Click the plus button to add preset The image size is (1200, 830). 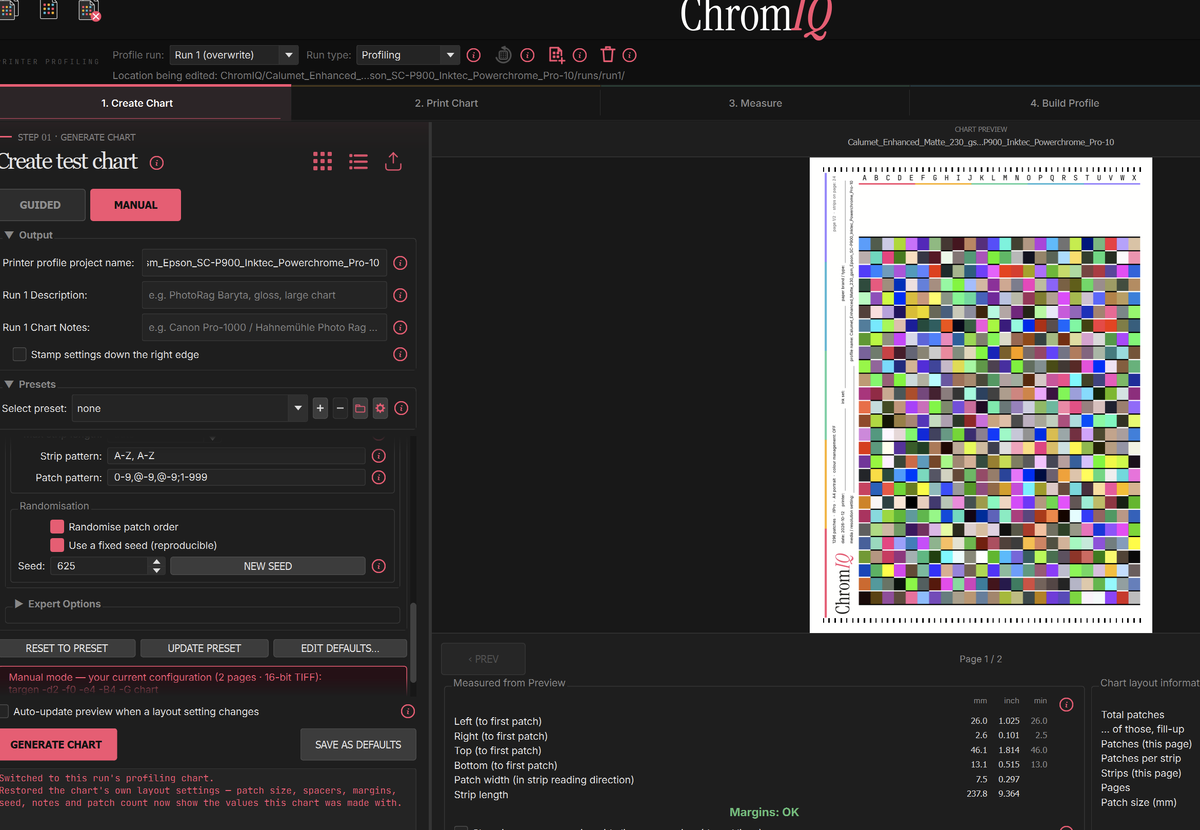[320, 408]
